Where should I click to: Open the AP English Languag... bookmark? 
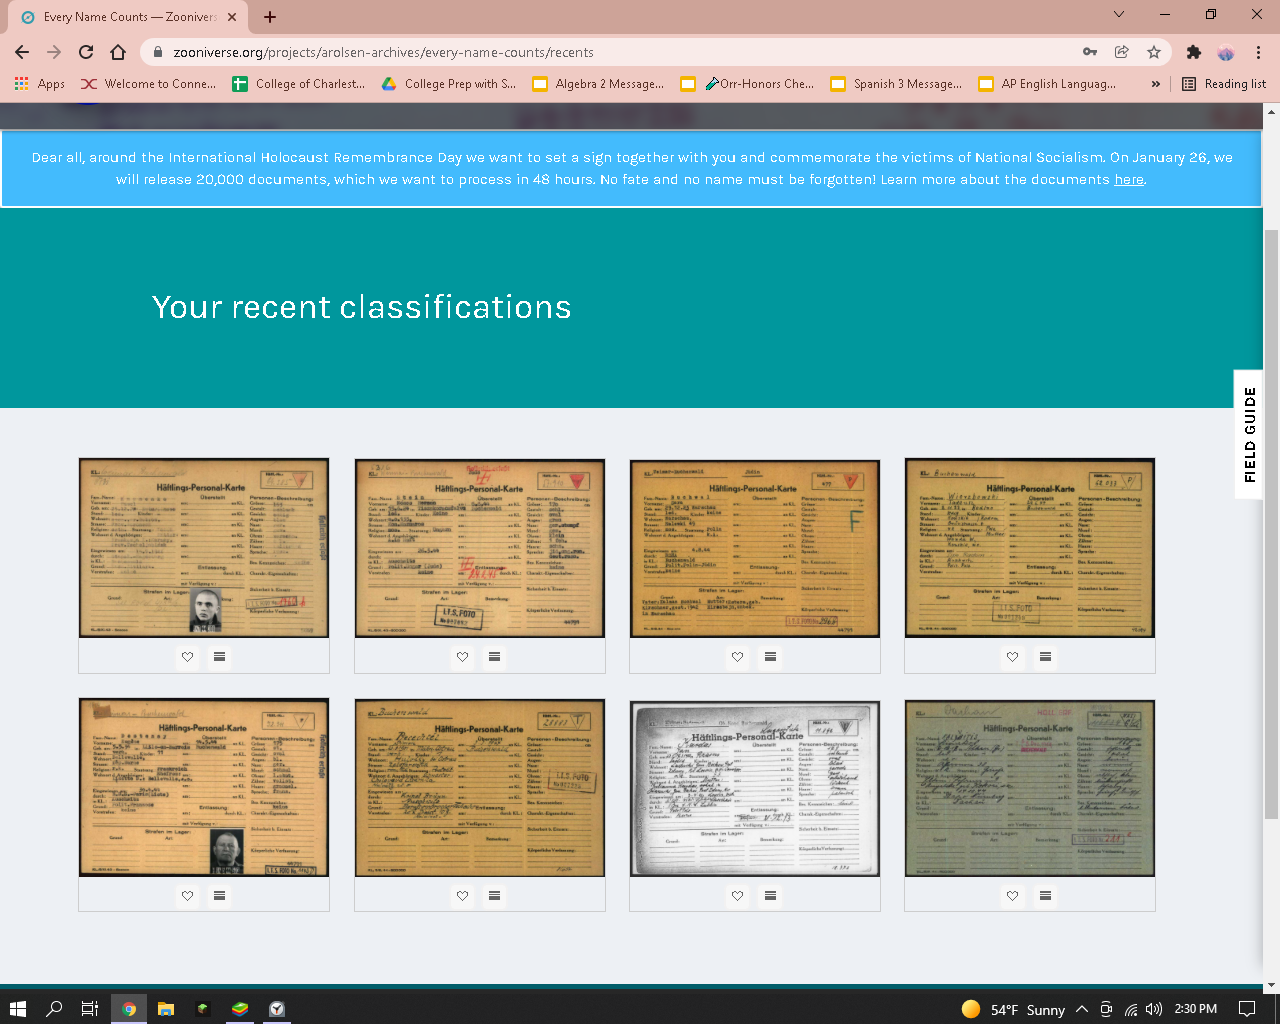click(x=1047, y=84)
